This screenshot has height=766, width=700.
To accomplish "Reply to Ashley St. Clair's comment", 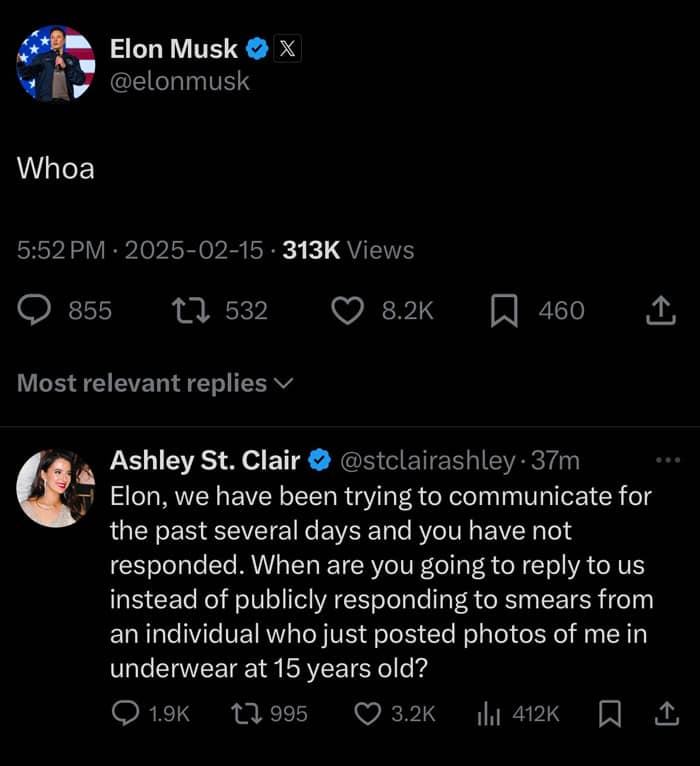I will coord(125,713).
